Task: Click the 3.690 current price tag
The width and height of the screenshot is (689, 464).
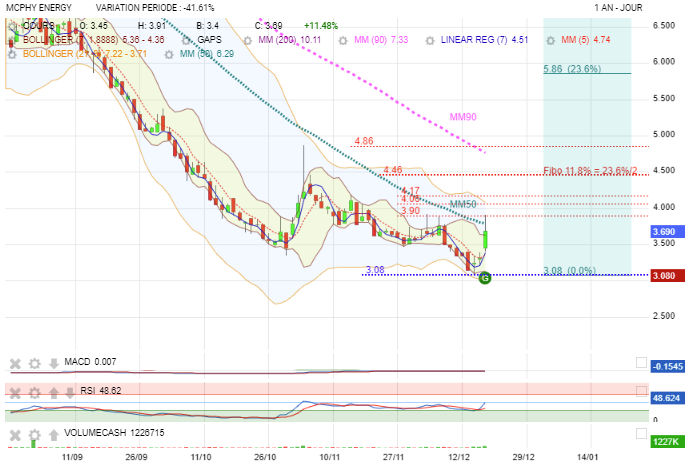Action: [667, 232]
